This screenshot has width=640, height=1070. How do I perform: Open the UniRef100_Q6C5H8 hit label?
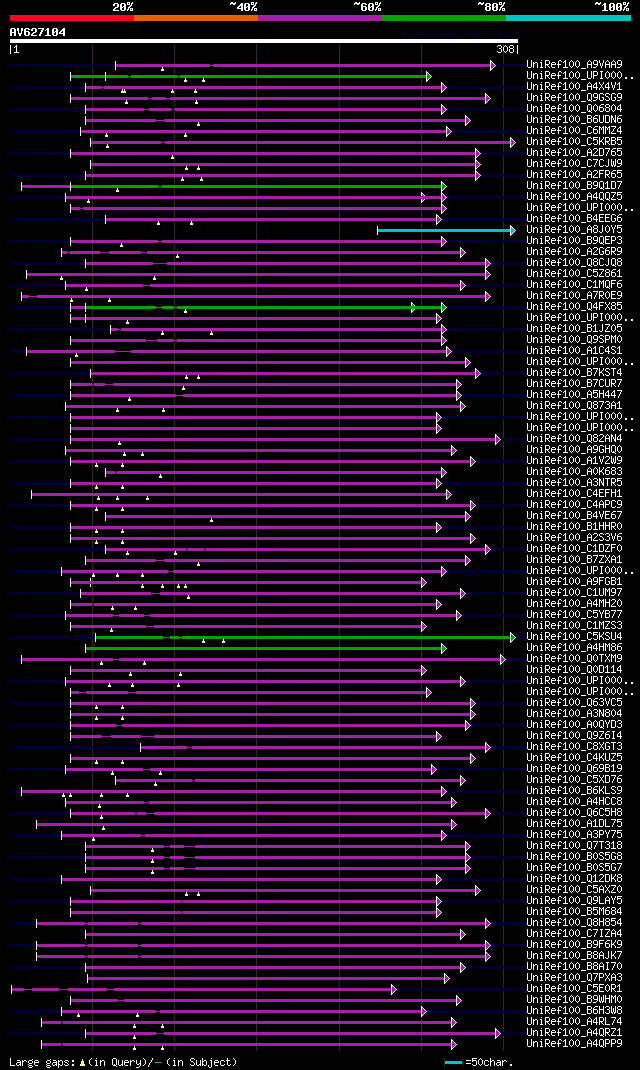pos(574,812)
